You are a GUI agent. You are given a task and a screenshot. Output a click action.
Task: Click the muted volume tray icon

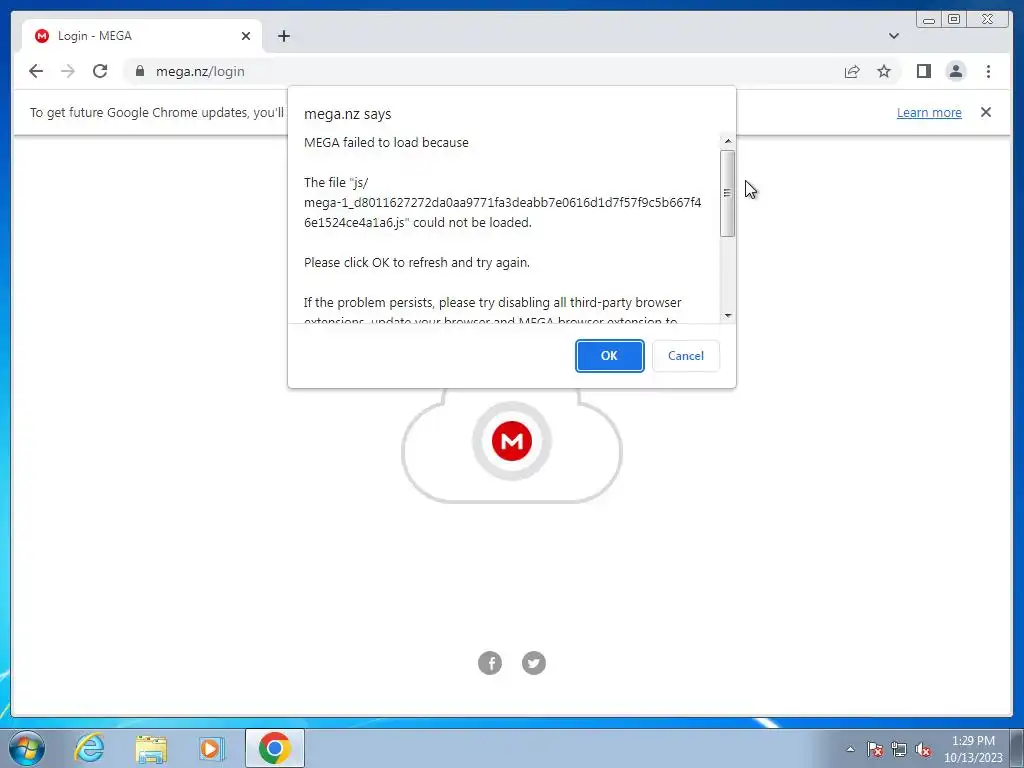[x=923, y=749]
